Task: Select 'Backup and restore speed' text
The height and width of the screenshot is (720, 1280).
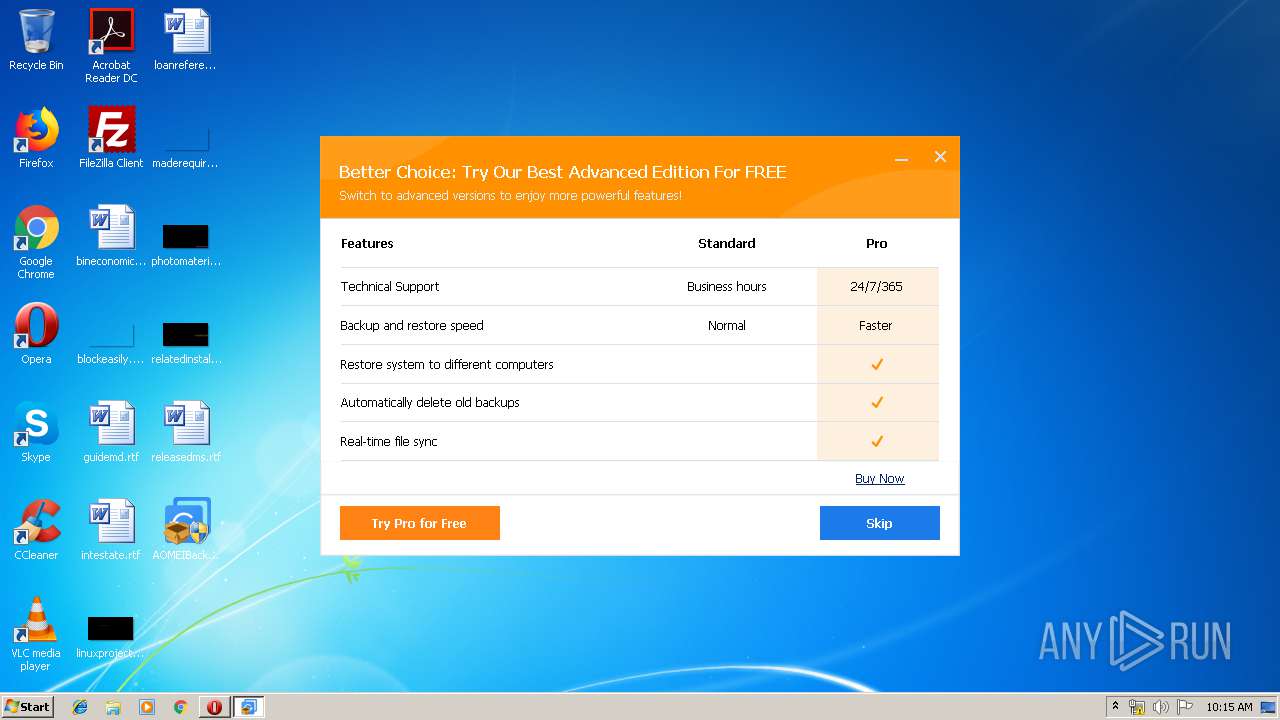Action: pyautogui.click(x=412, y=326)
